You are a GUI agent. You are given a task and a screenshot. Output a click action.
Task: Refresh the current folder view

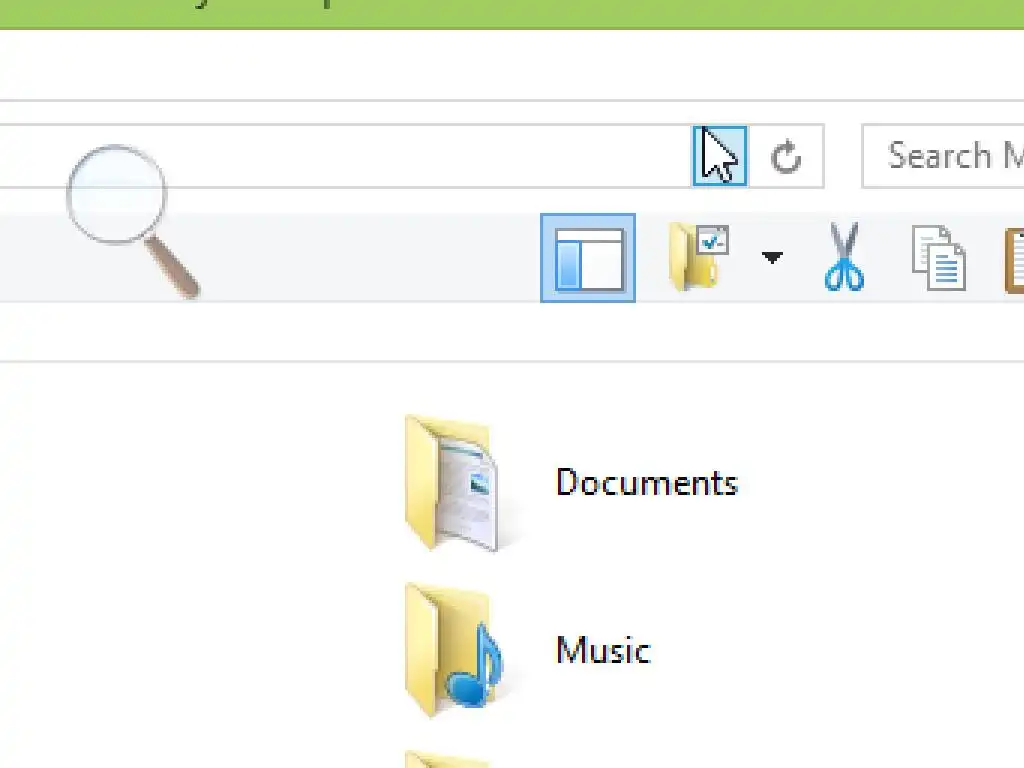(x=786, y=157)
